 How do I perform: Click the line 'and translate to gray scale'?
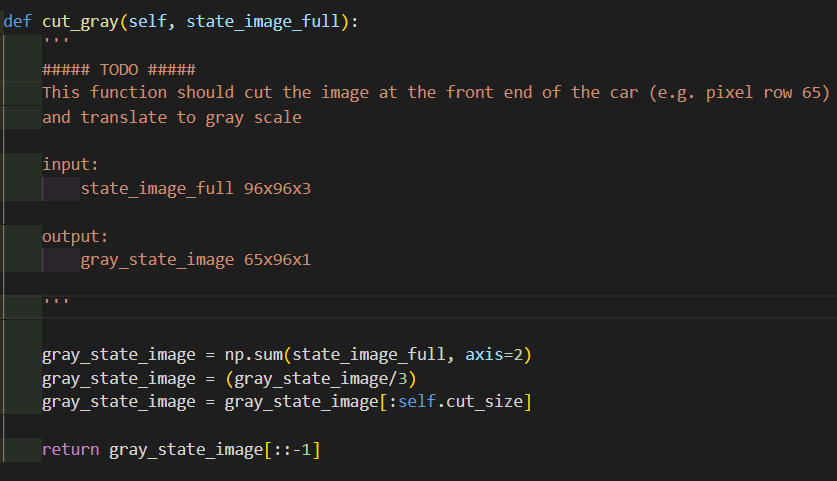pos(172,117)
